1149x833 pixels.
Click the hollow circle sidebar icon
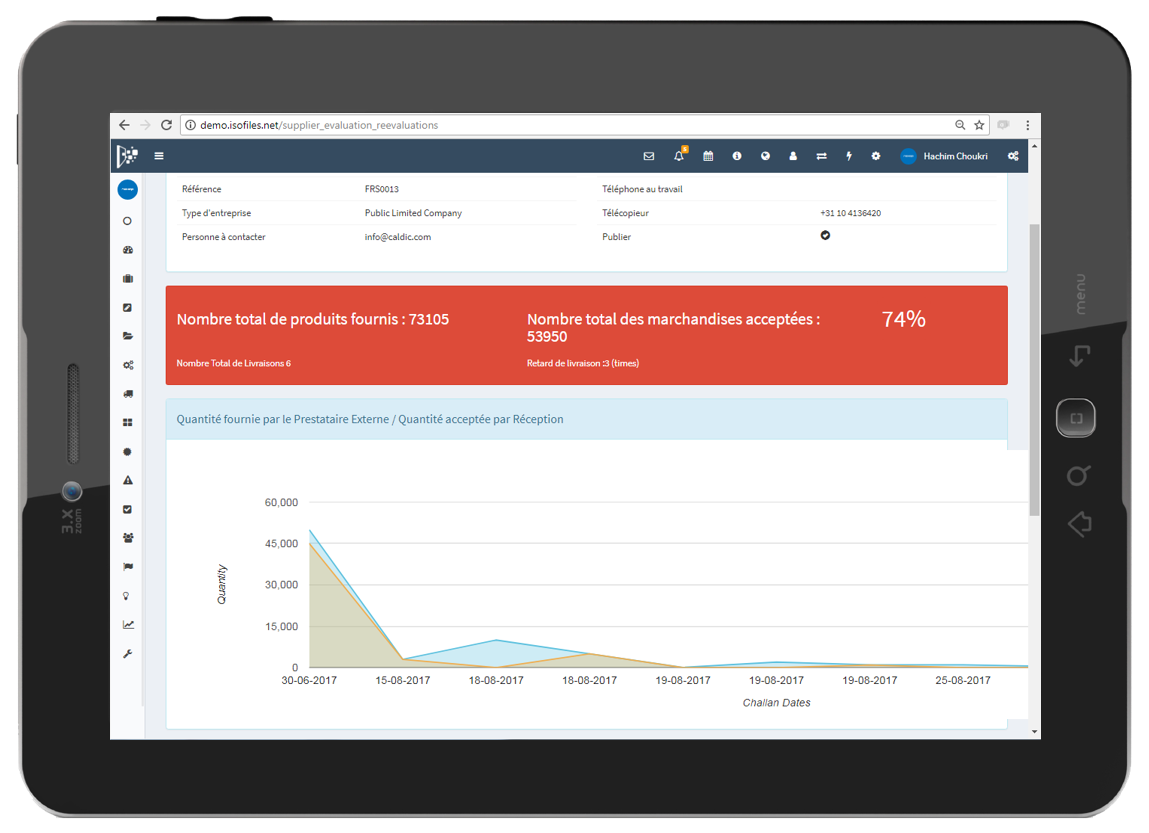click(128, 221)
